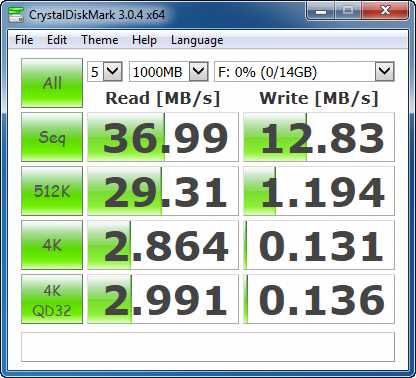The image size is (416, 378).
Task: Minimize the CrystalDiskMark window
Action: pyautogui.click(x=321, y=12)
